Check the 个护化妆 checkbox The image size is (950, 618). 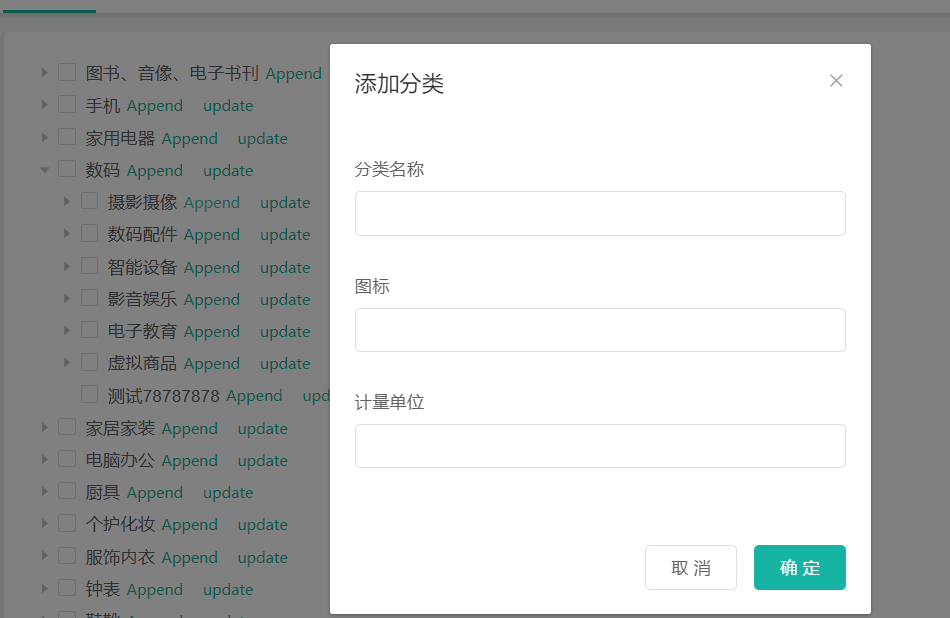click(67, 523)
